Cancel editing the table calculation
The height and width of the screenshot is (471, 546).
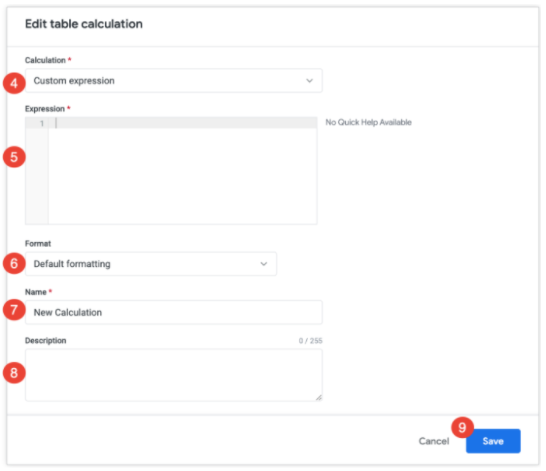pos(434,441)
